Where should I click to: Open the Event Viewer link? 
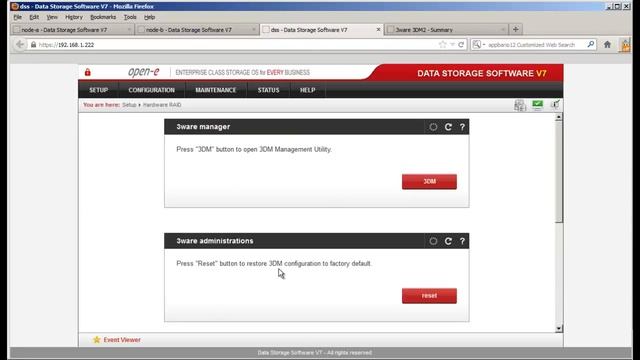click(122, 340)
